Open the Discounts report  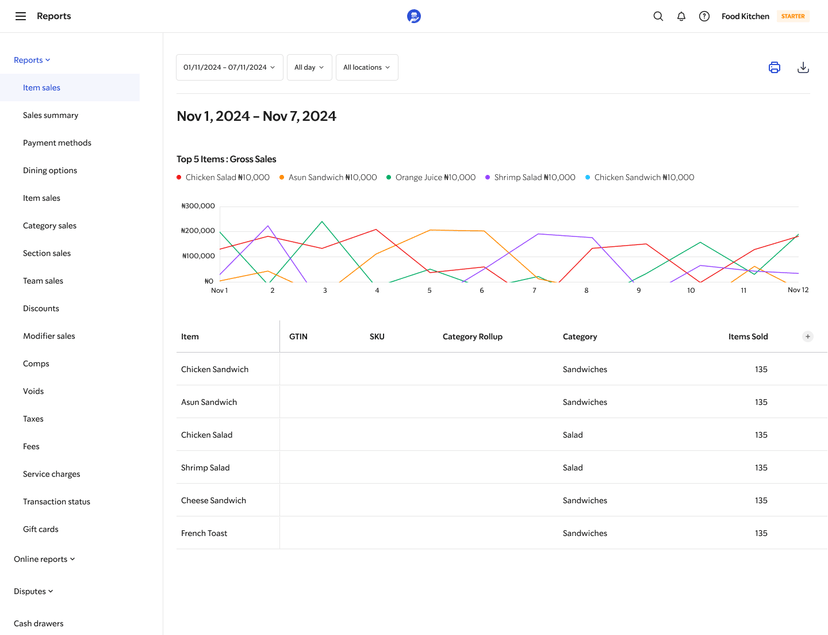pyautogui.click(x=41, y=308)
